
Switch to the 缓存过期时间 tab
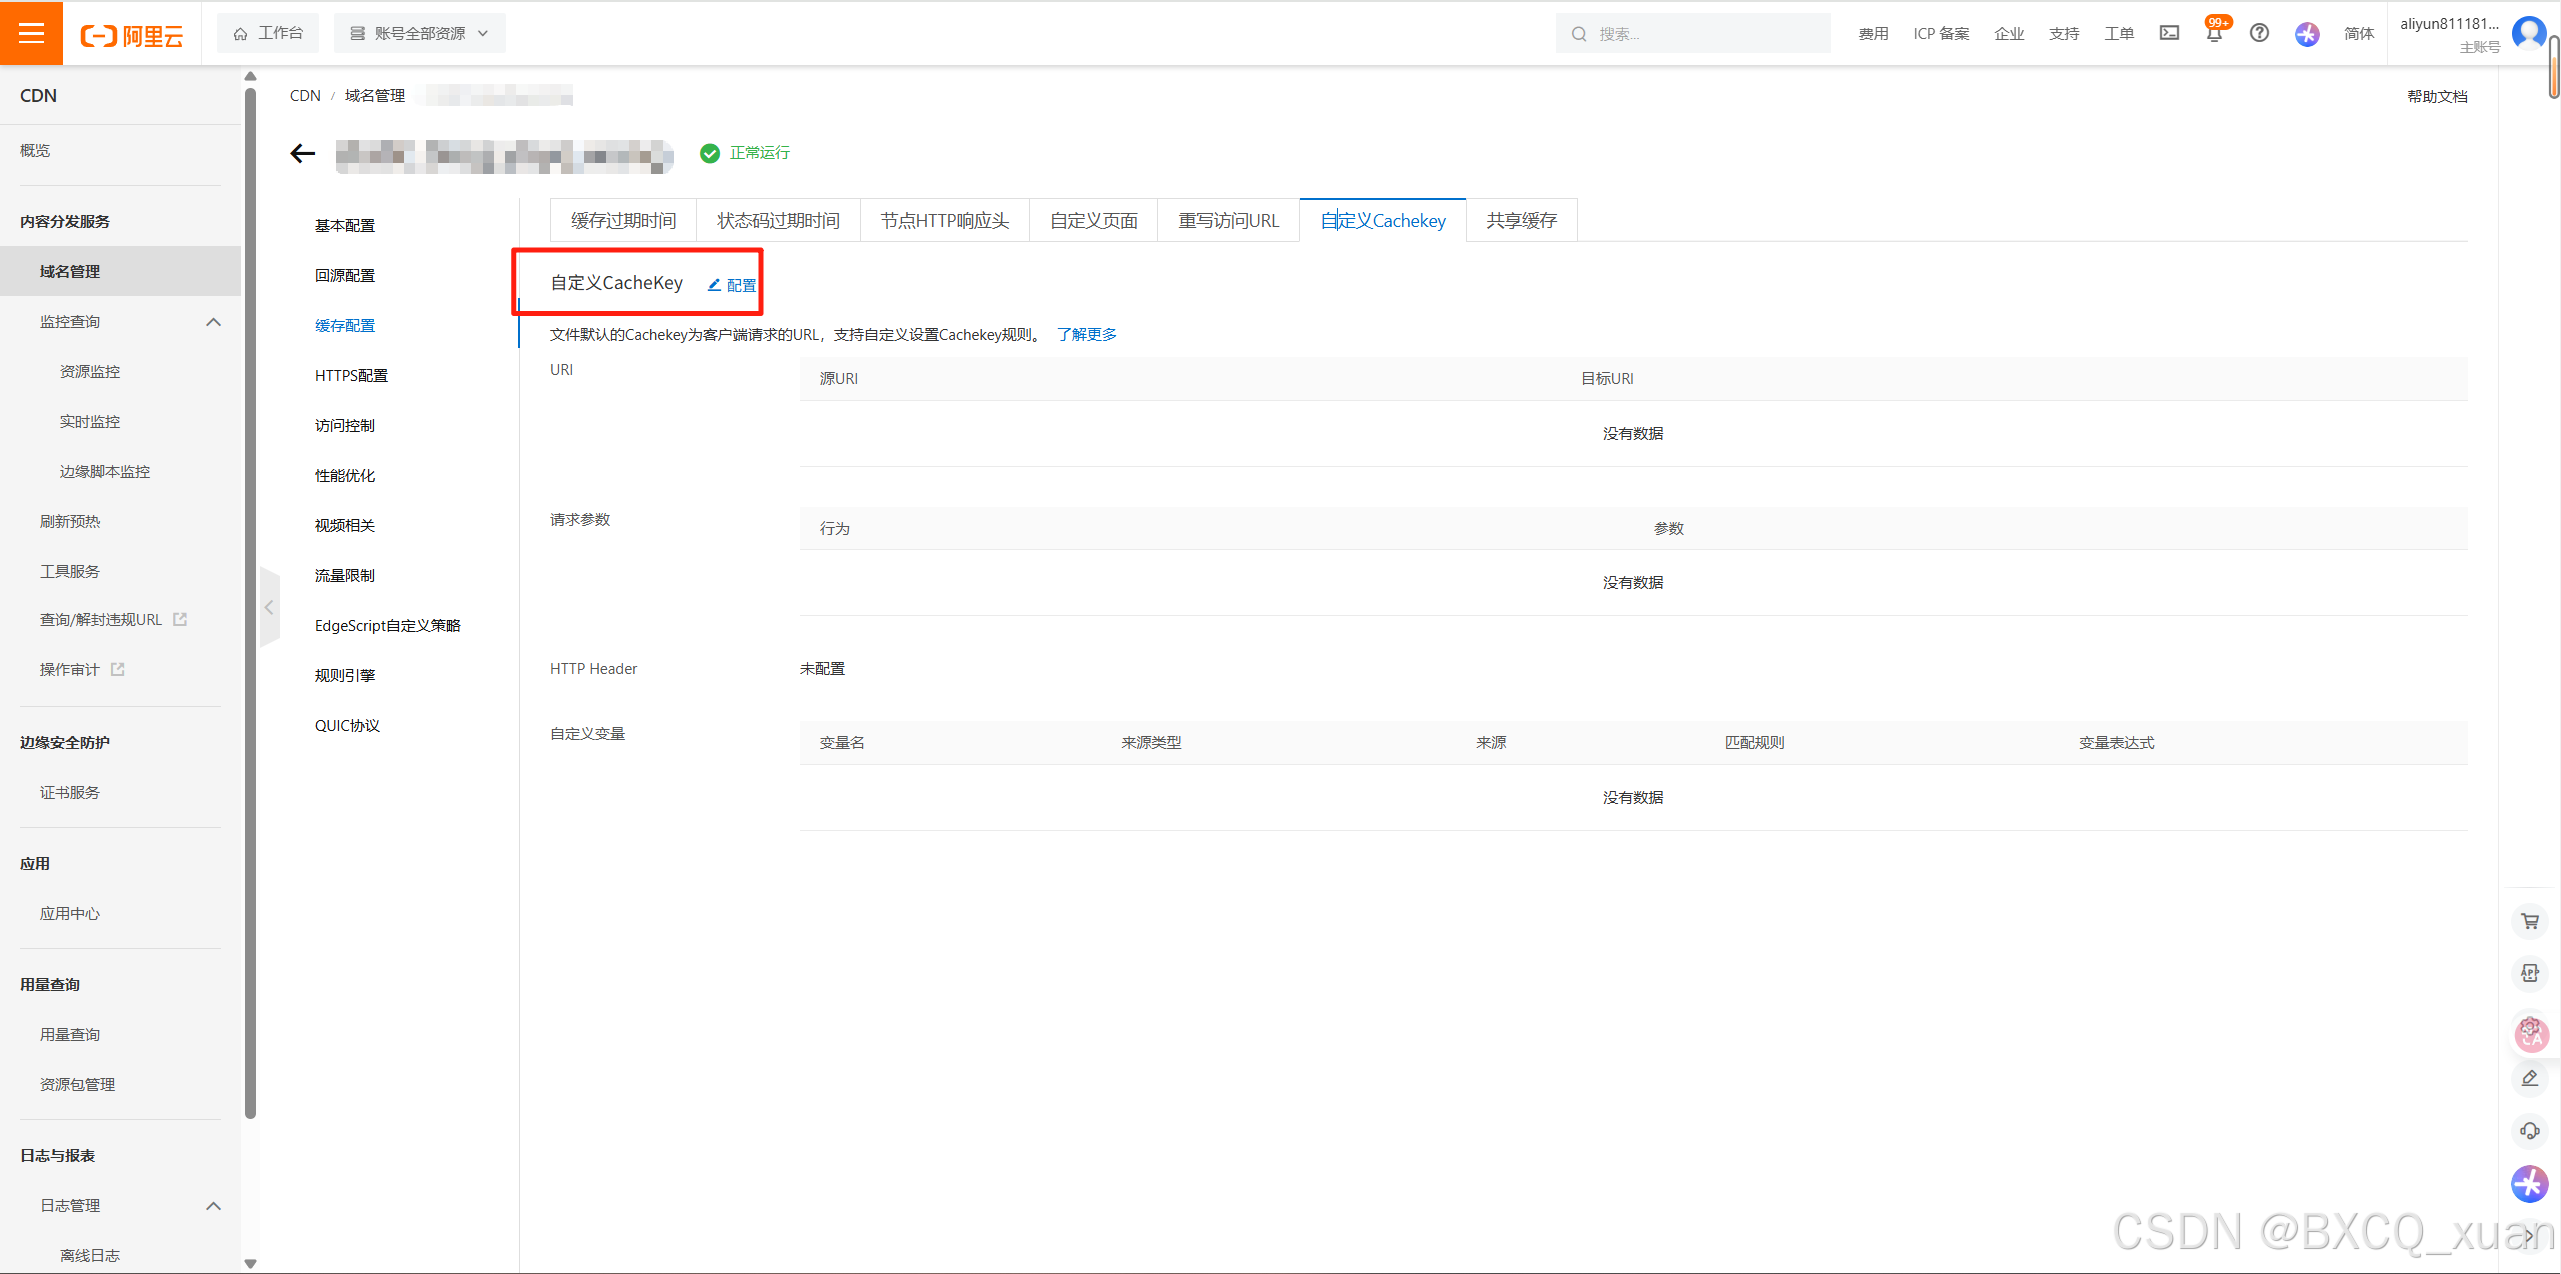point(623,220)
